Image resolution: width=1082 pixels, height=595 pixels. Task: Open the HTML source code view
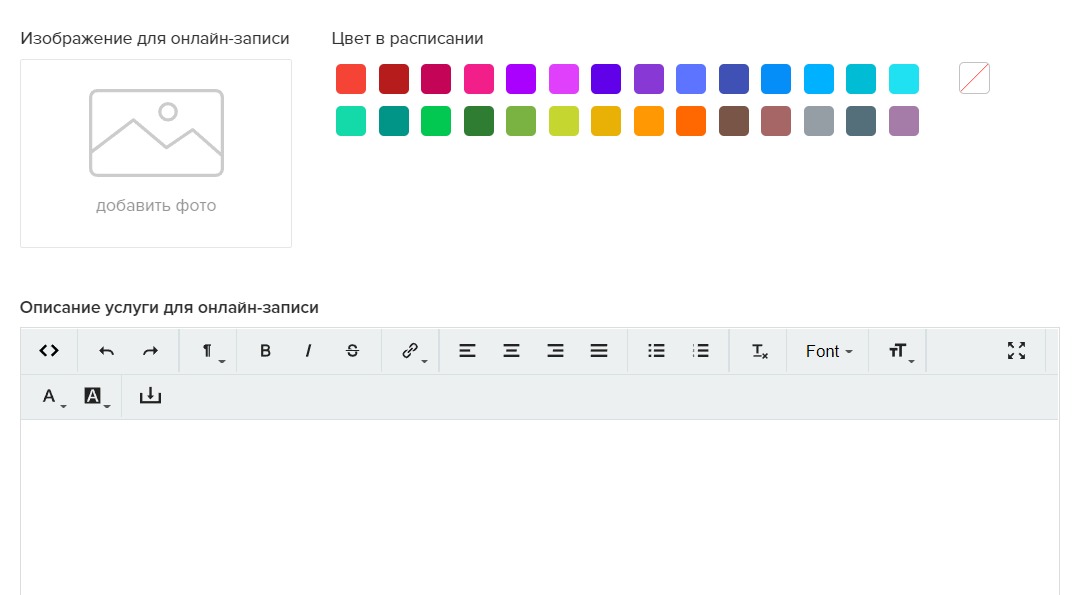click(x=49, y=351)
